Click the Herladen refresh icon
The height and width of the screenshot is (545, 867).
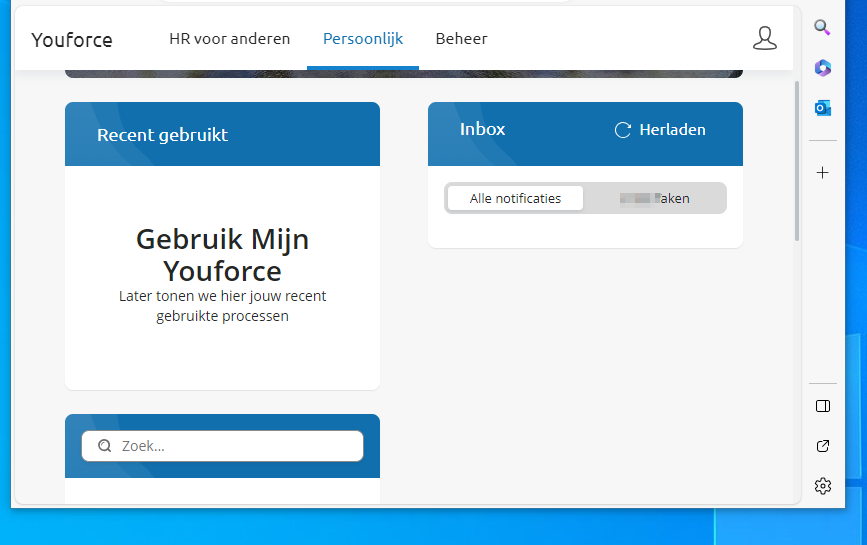point(623,130)
